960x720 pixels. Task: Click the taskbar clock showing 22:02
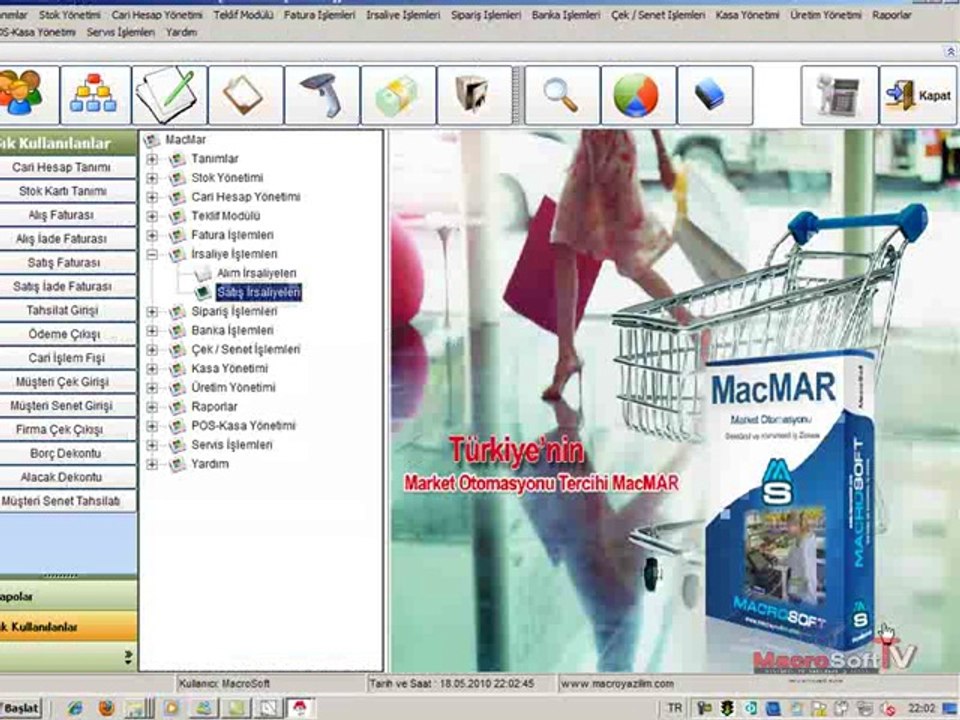[921, 708]
